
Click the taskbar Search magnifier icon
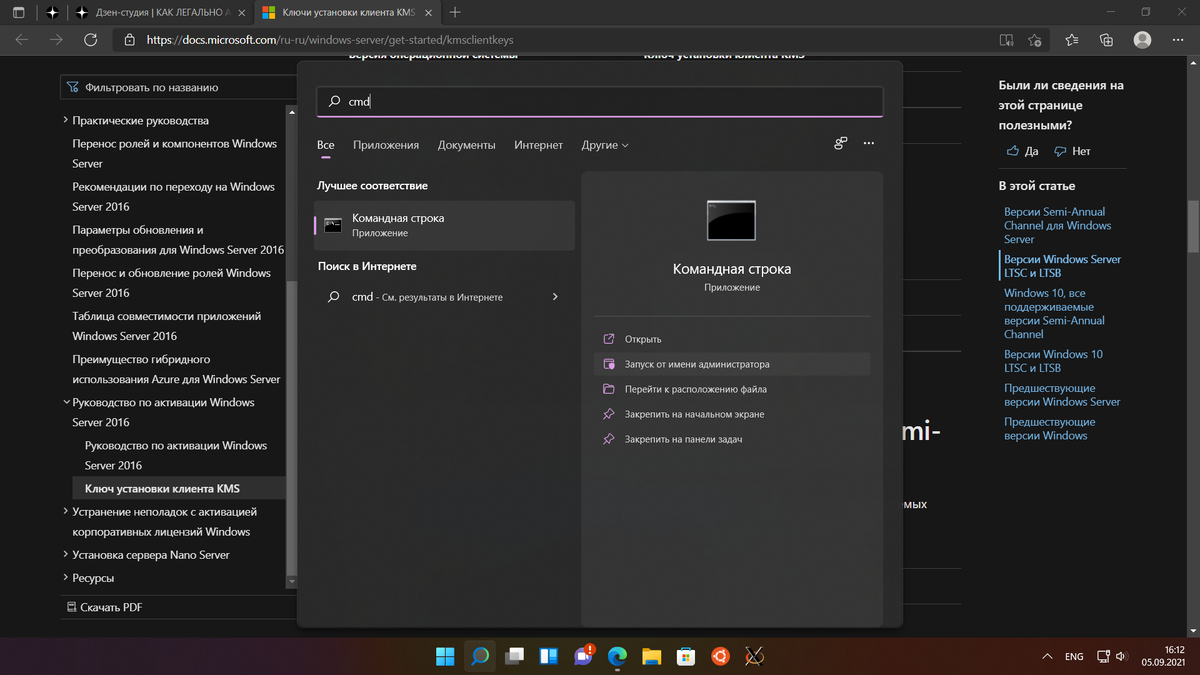[480, 656]
